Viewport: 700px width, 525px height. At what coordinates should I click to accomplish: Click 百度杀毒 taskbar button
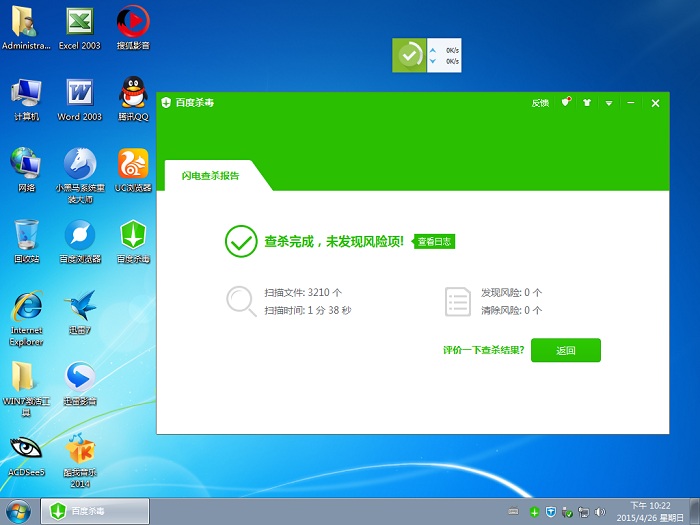click(x=94, y=512)
